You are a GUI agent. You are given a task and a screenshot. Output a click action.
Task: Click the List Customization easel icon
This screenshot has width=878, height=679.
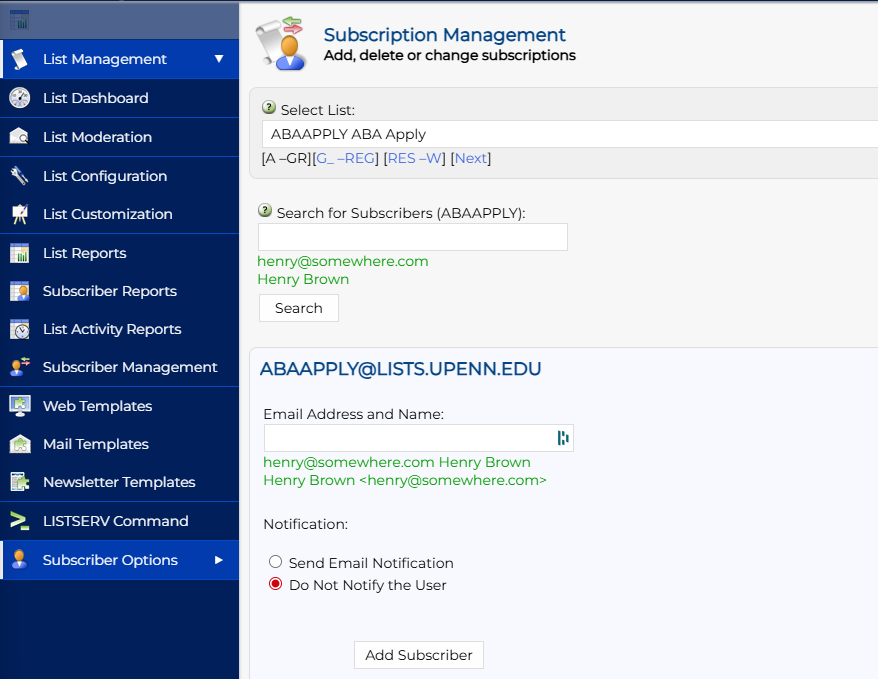coord(20,214)
